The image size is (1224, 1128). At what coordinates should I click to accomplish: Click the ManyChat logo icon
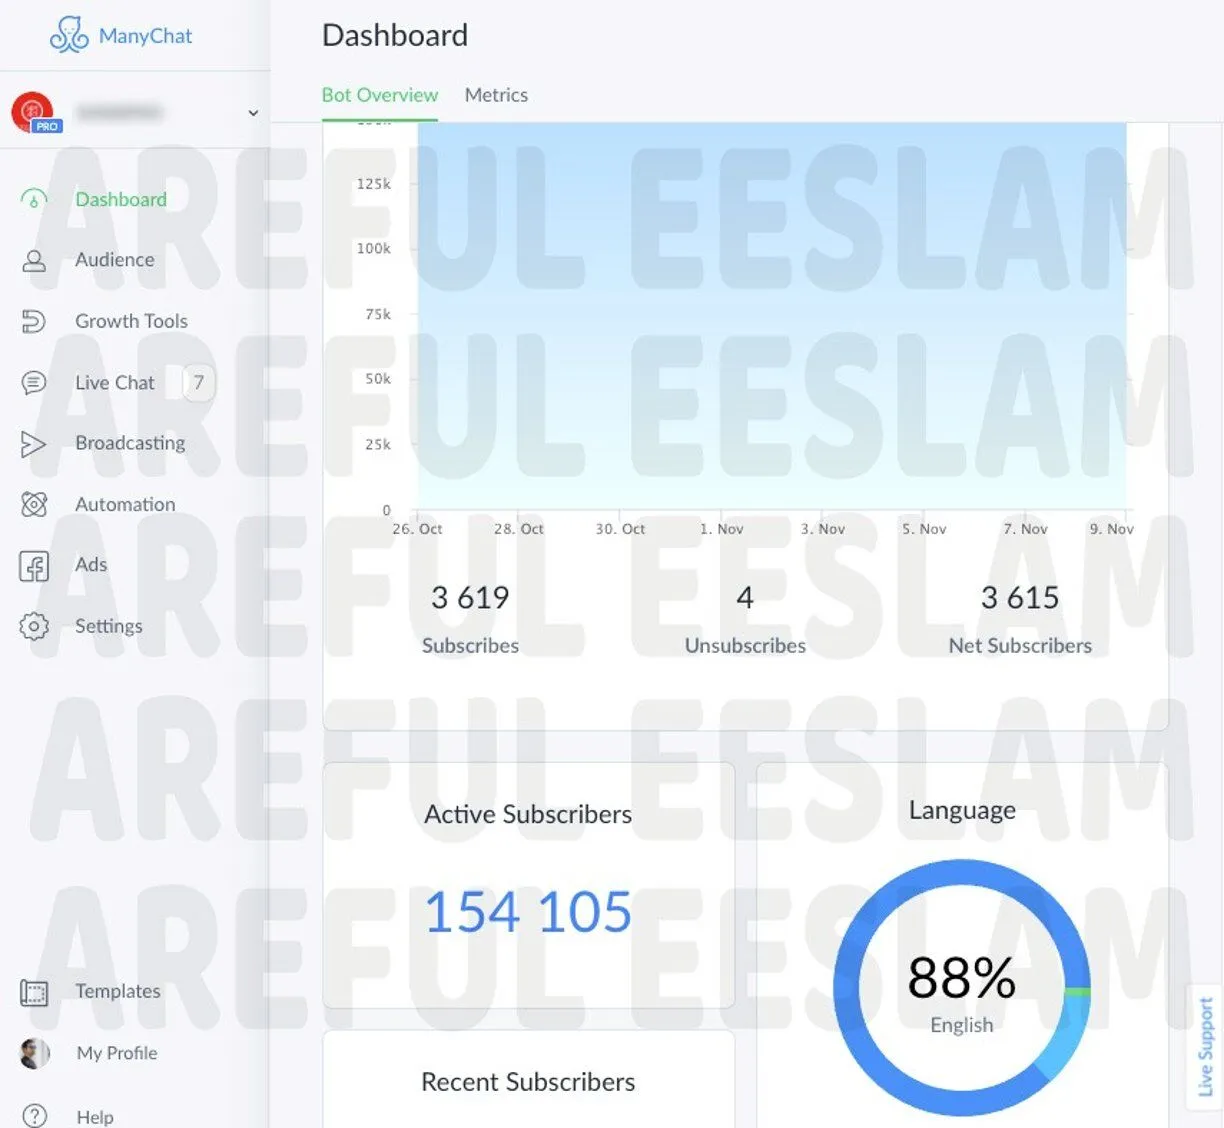pyautogui.click(x=69, y=35)
